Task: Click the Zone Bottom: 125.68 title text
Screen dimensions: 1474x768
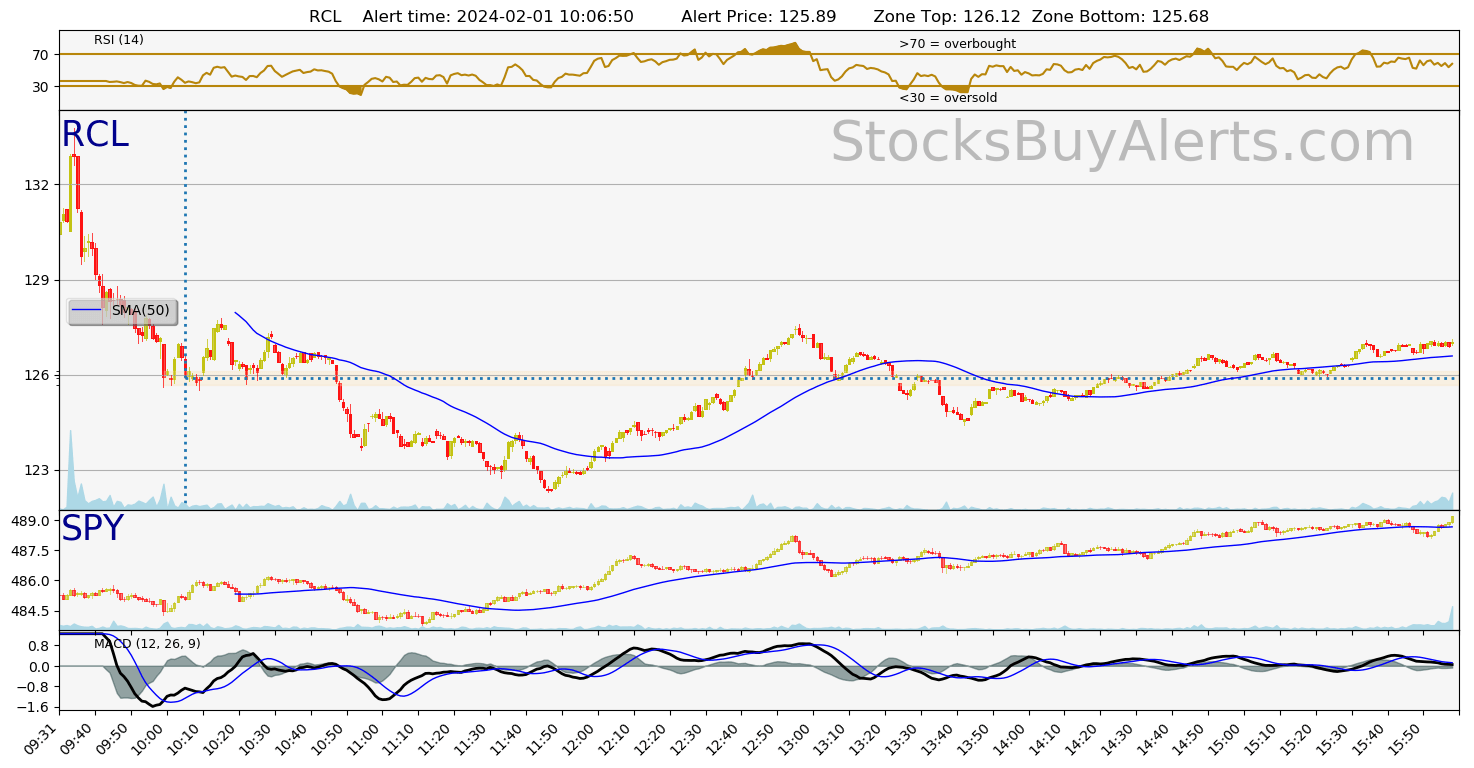Action: click(1120, 16)
